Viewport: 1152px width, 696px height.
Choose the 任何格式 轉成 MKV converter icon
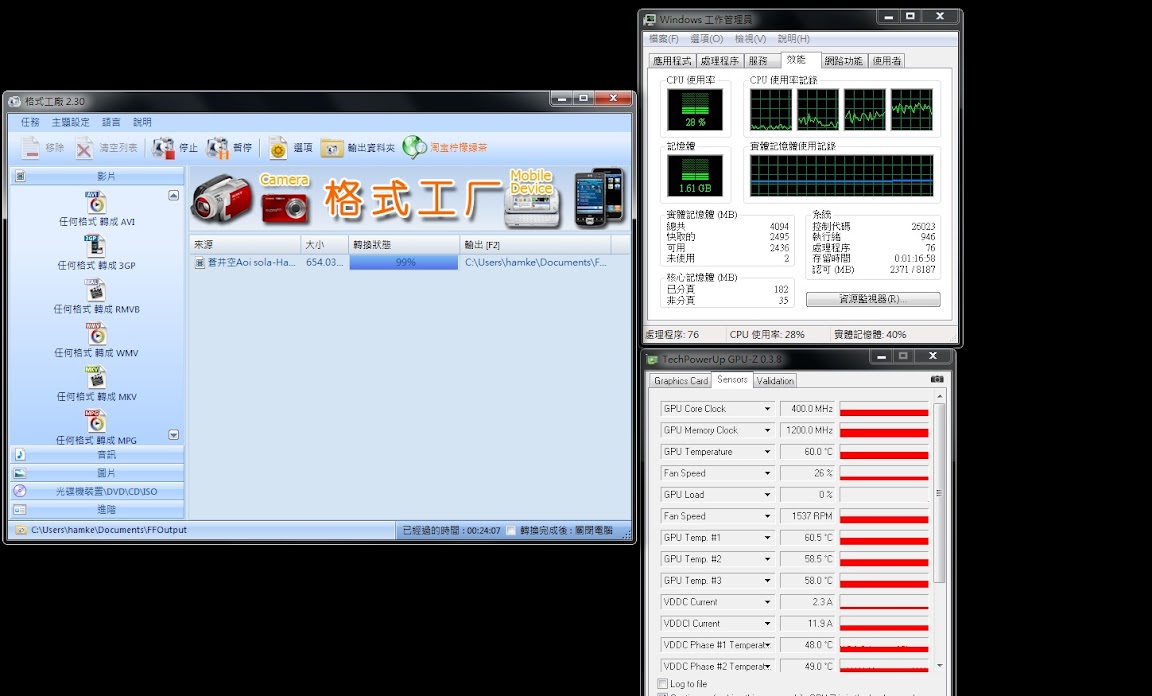96,377
